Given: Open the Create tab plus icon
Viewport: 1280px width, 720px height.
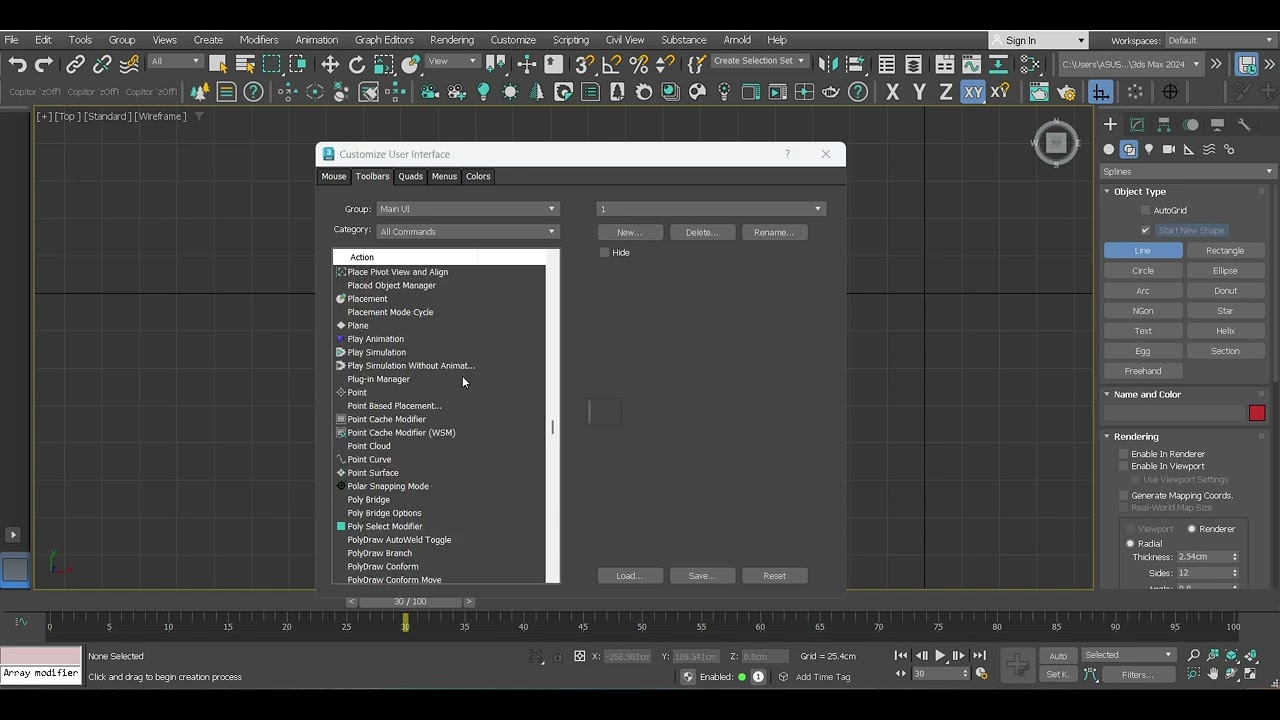Looking at the screenshot, I should coord(1110,125).
